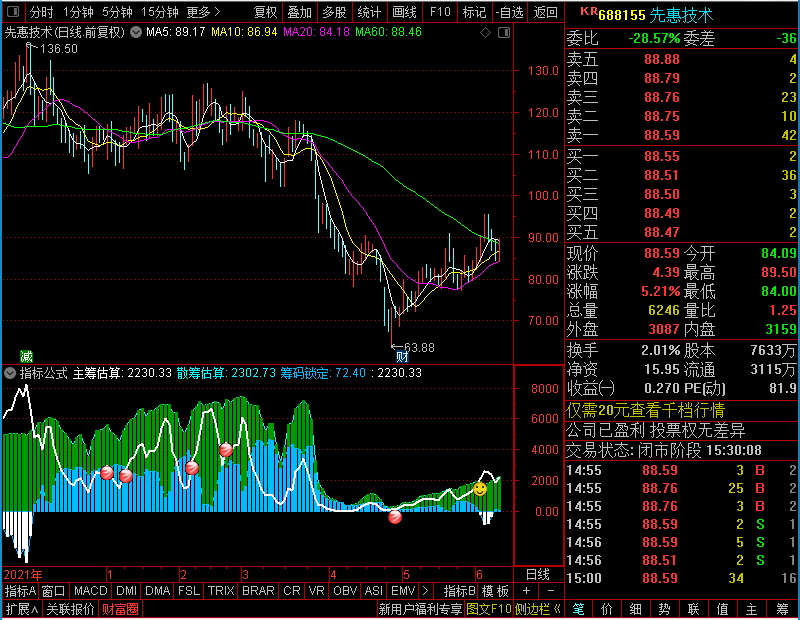Screen dimensions: 800x620
Task: Switch to 分时 intraday view
Action: 41,12
